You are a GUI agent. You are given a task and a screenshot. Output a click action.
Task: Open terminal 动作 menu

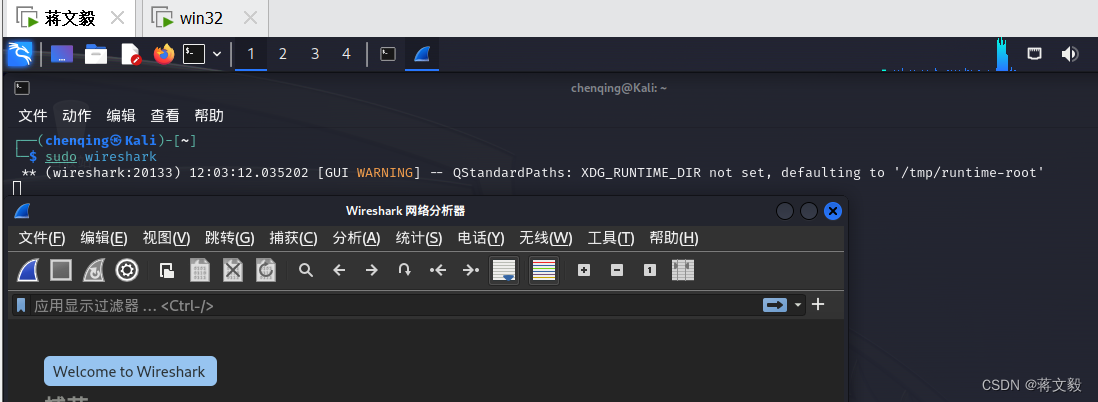click(77, 116)
